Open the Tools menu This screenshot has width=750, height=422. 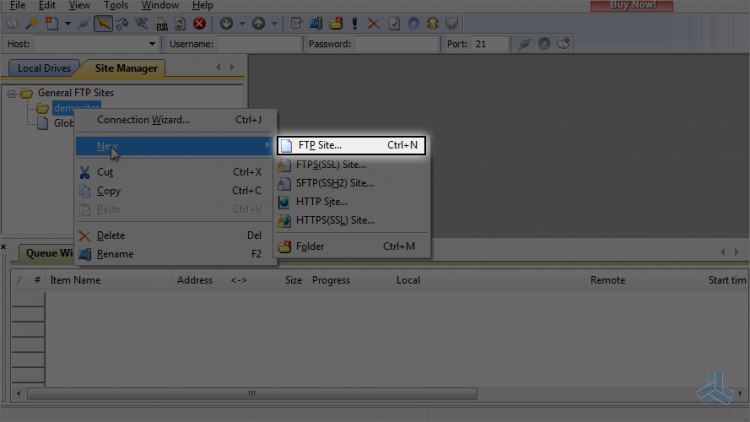[116, 5]
